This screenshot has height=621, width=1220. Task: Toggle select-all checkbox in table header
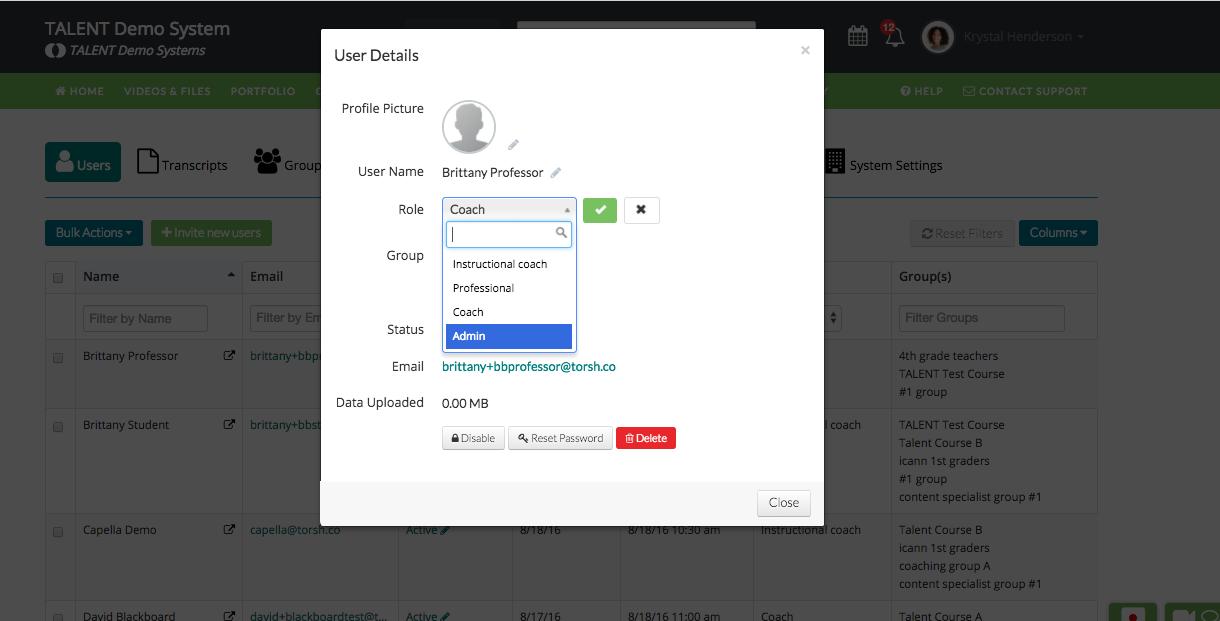[x=58, y=278]
